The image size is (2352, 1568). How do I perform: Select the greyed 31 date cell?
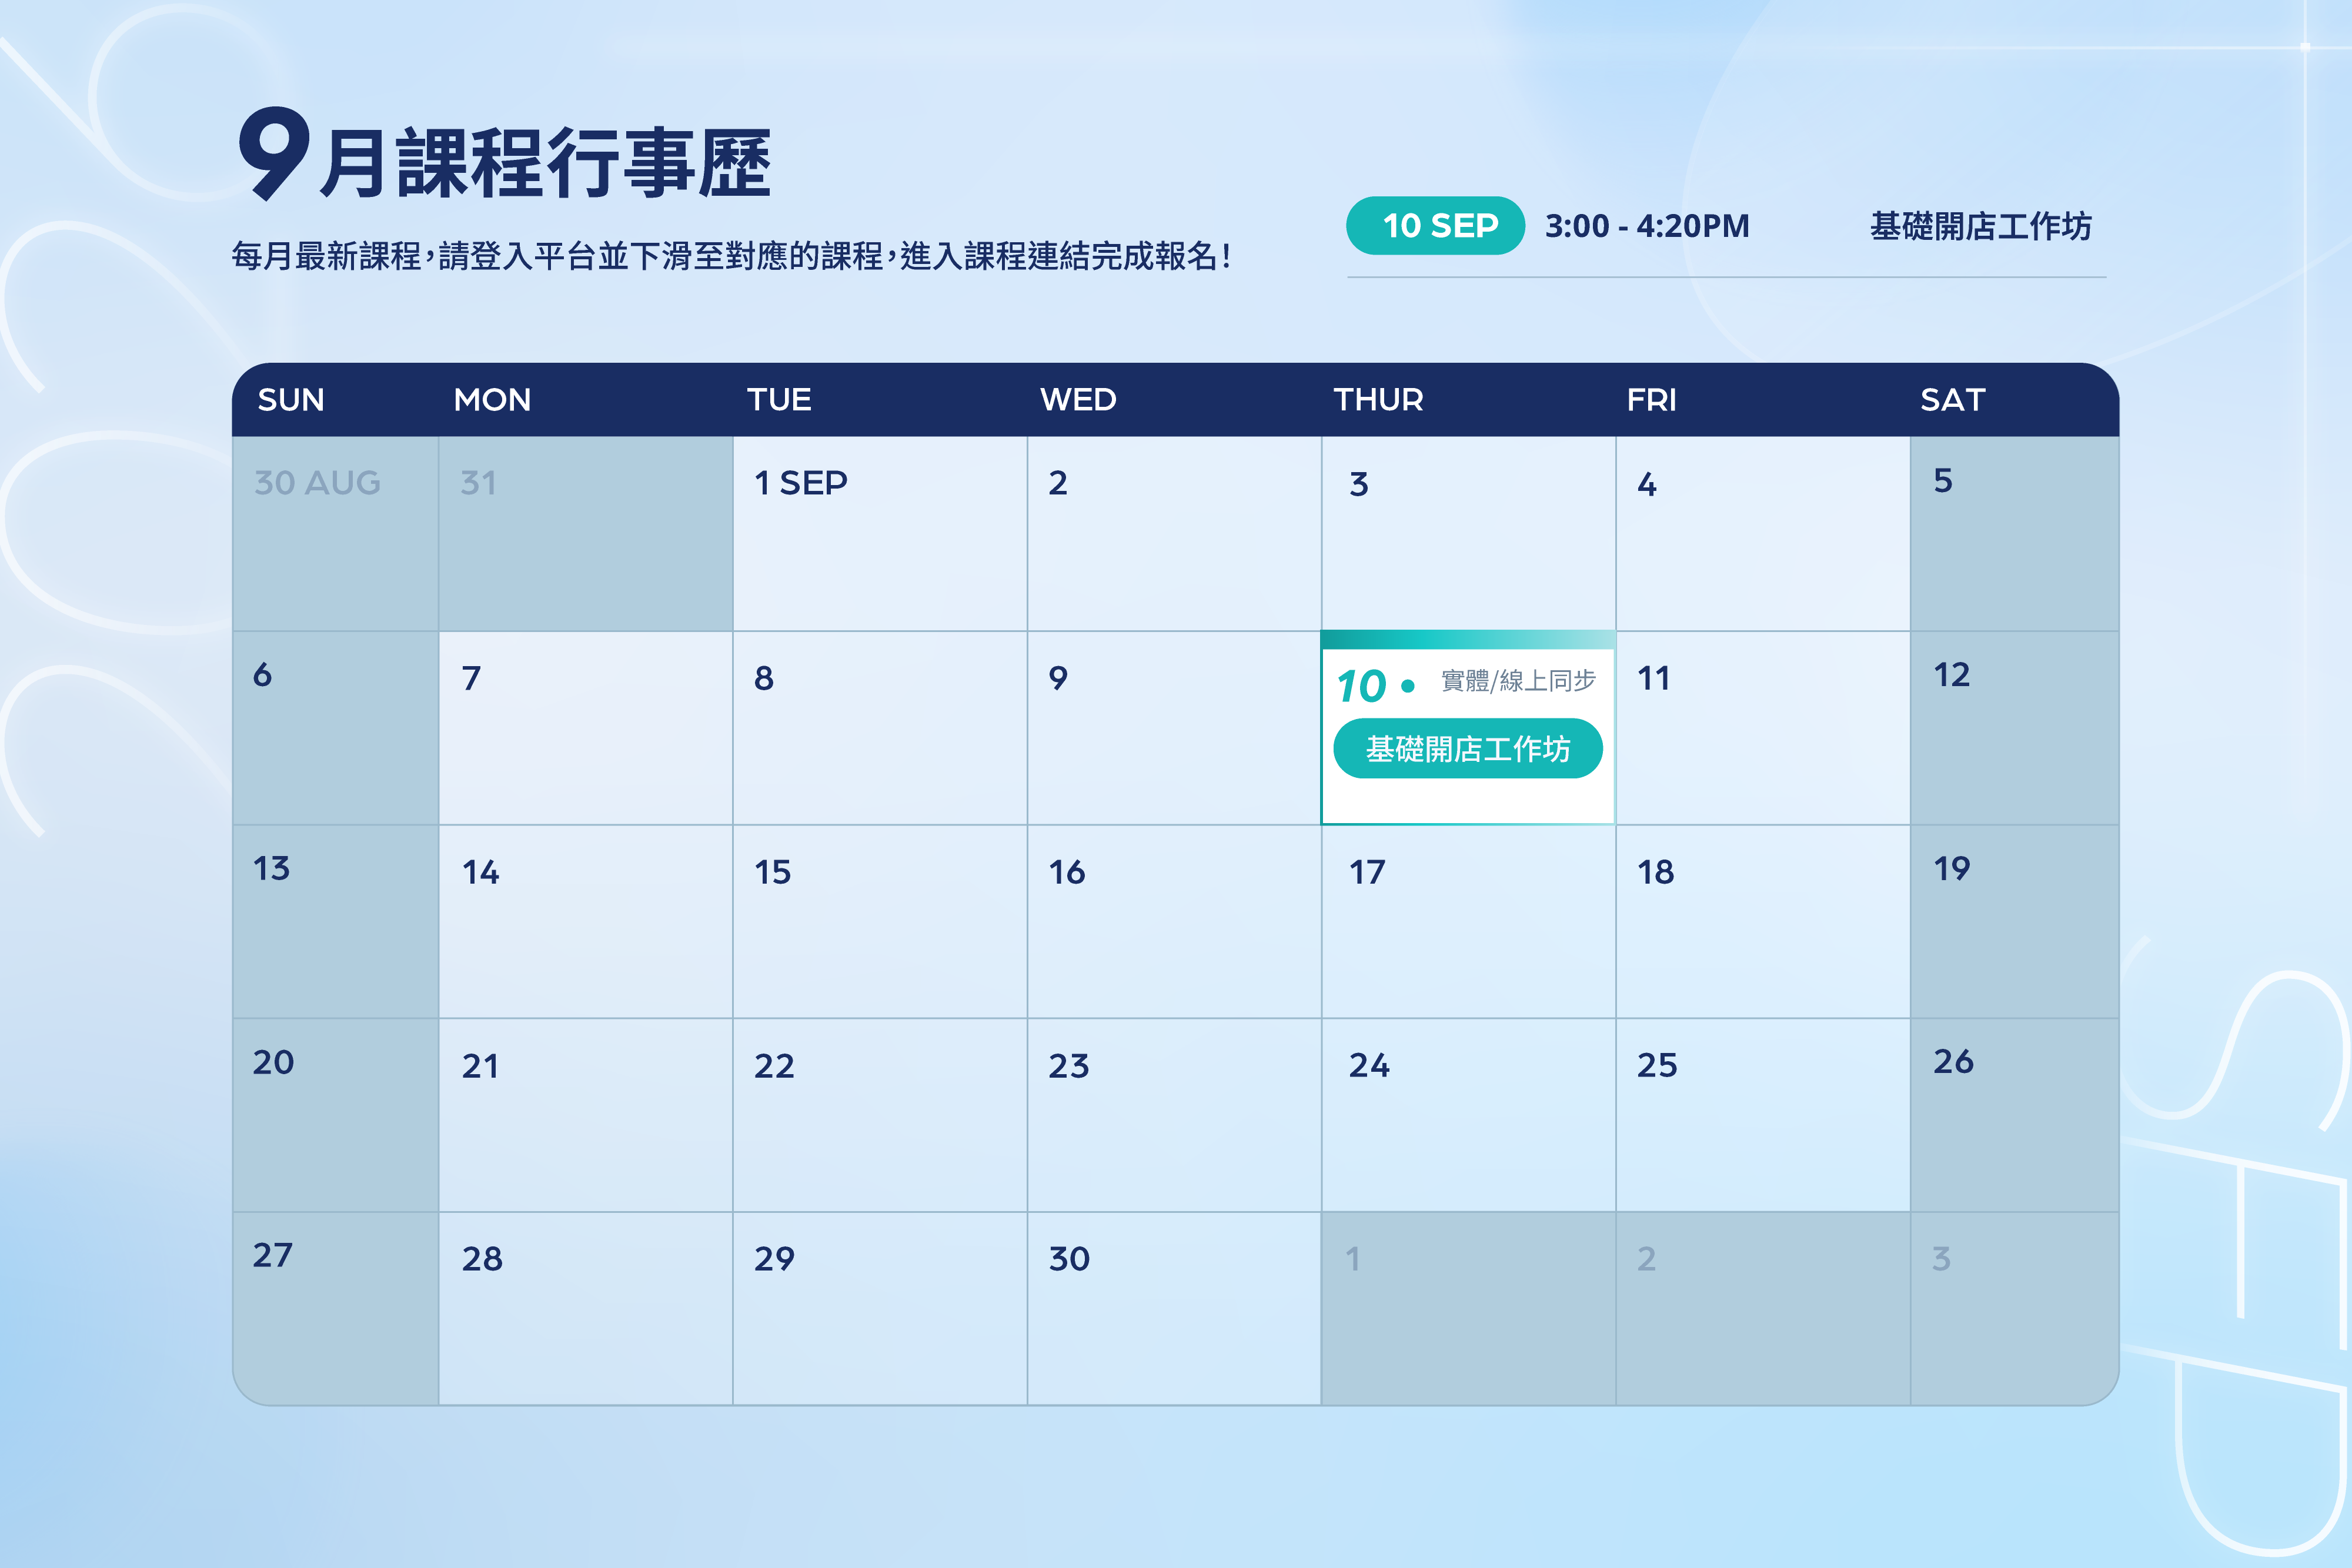(x=586, y=533)
